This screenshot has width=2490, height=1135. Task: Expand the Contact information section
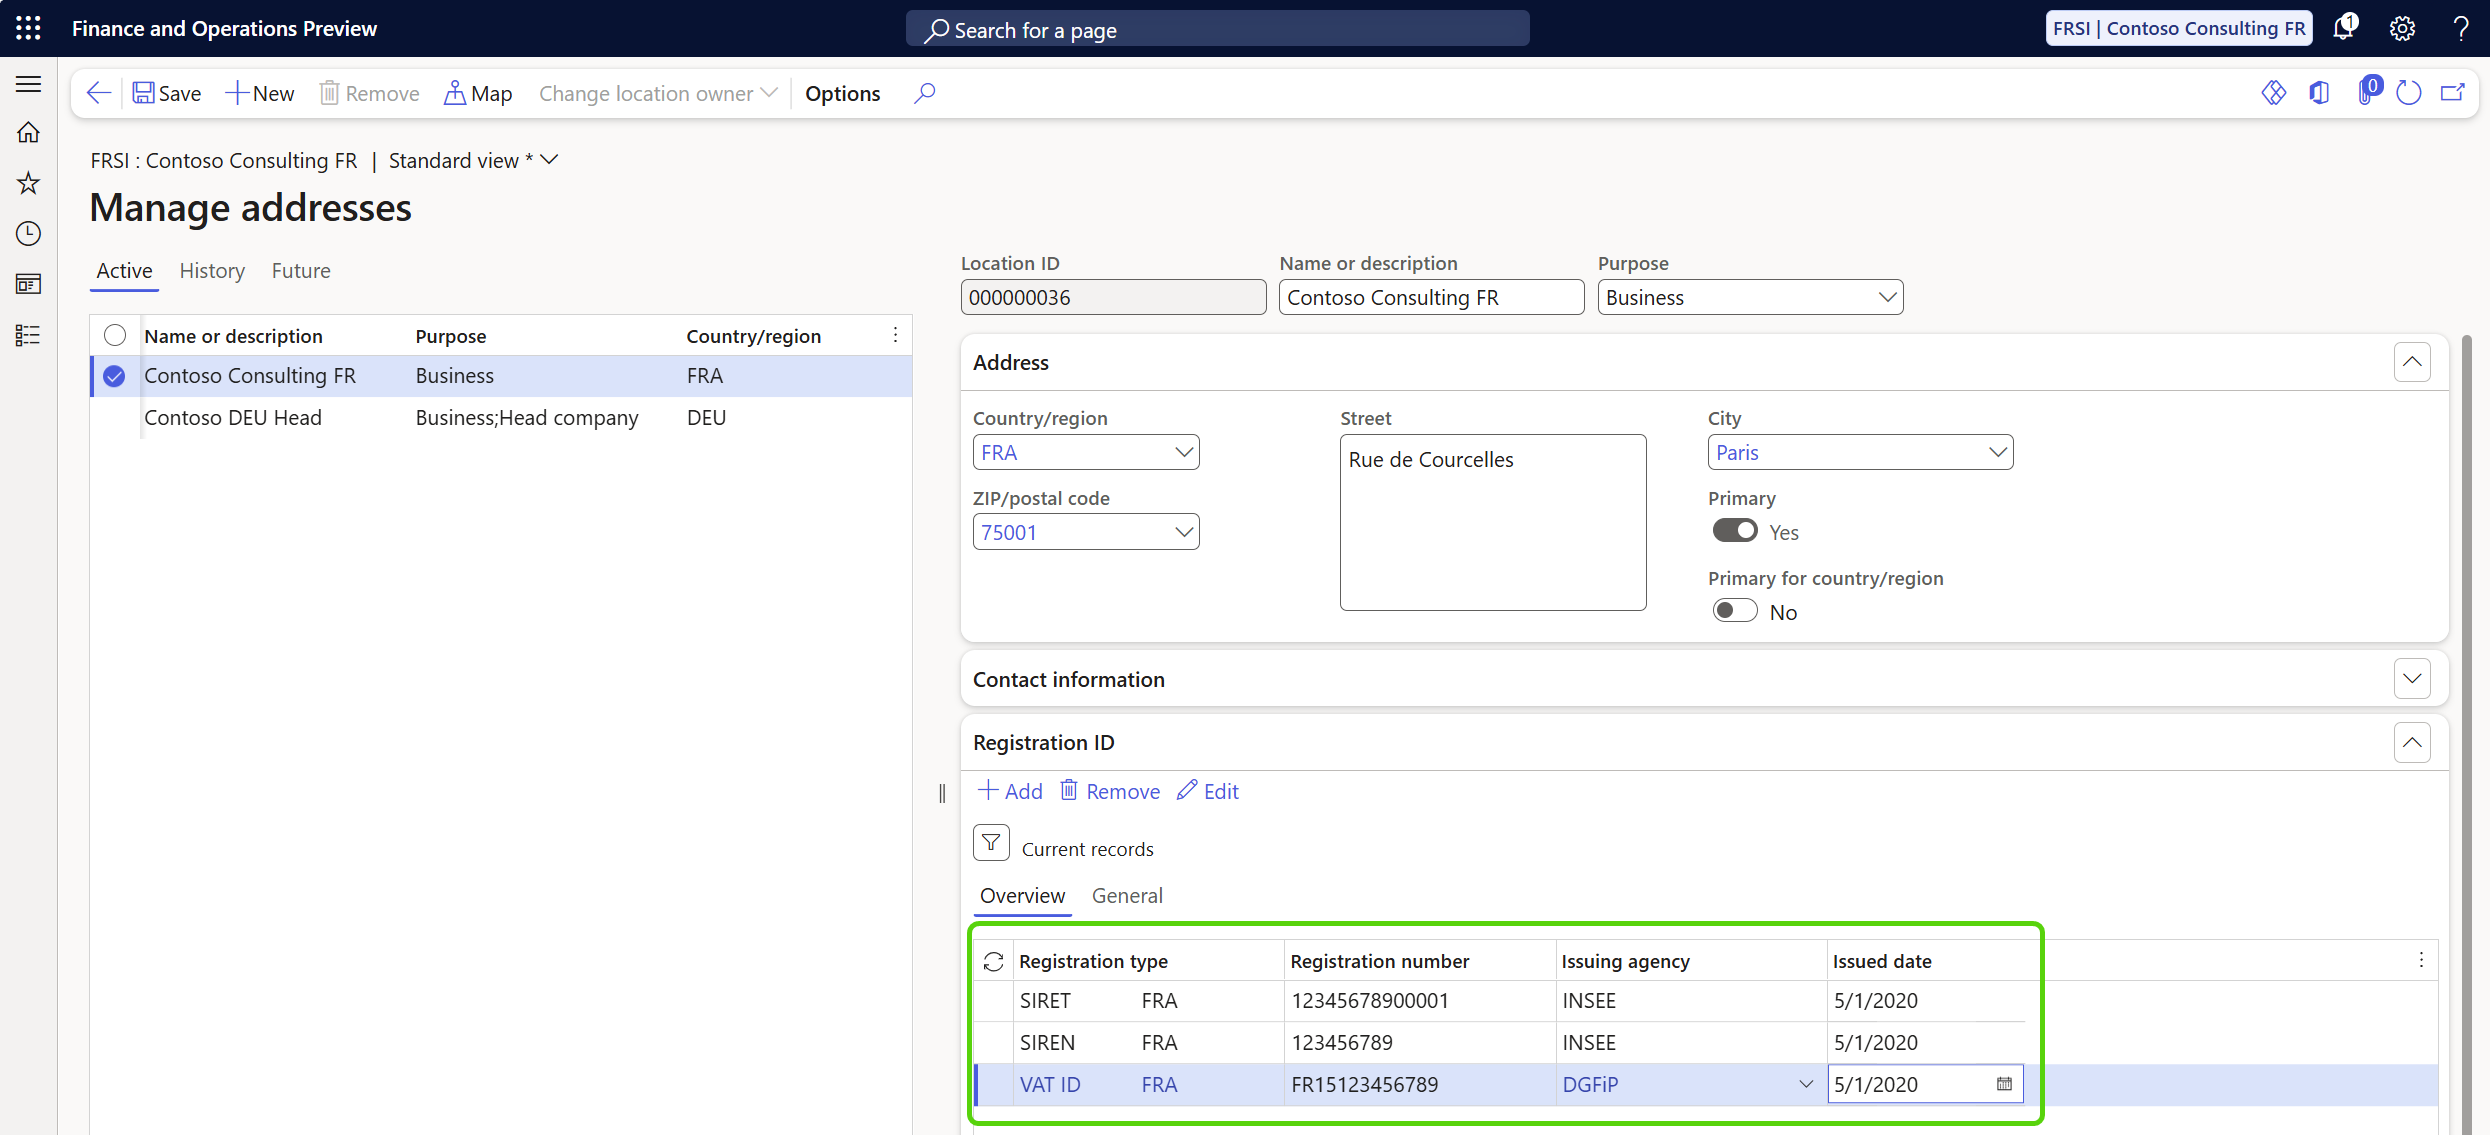2412,679
